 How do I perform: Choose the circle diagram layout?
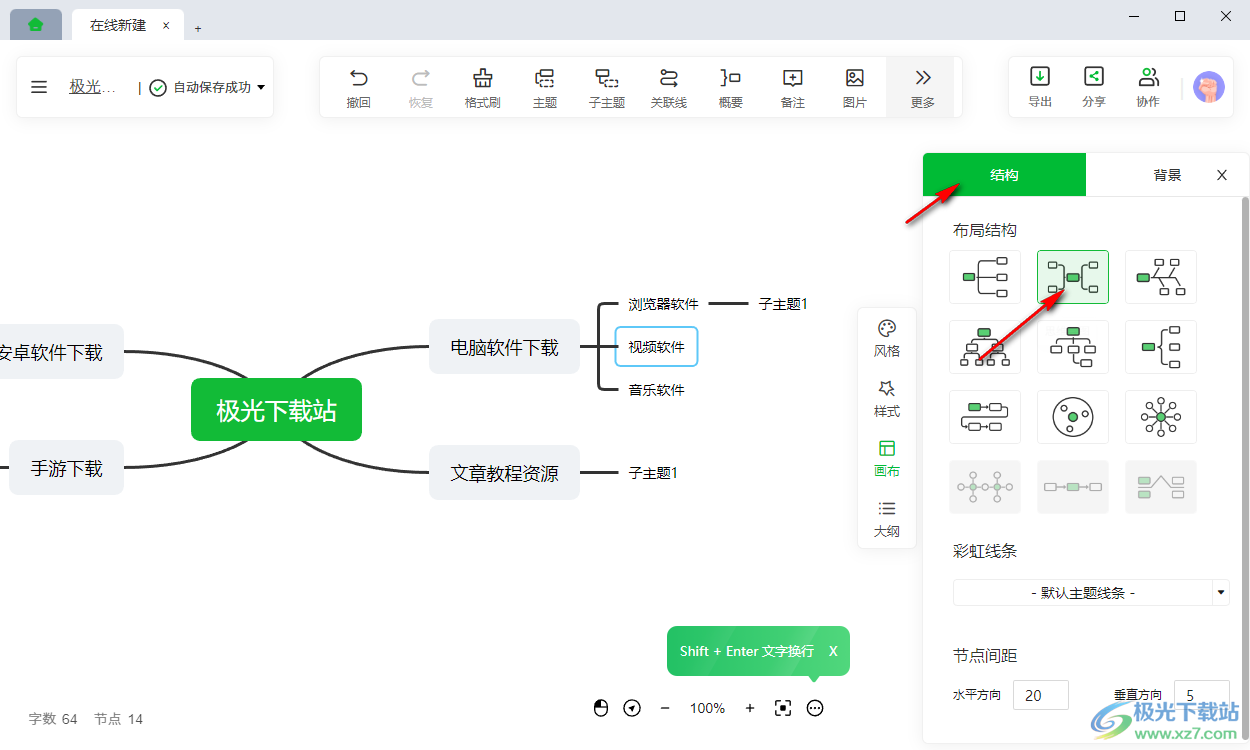point(1073,417)
